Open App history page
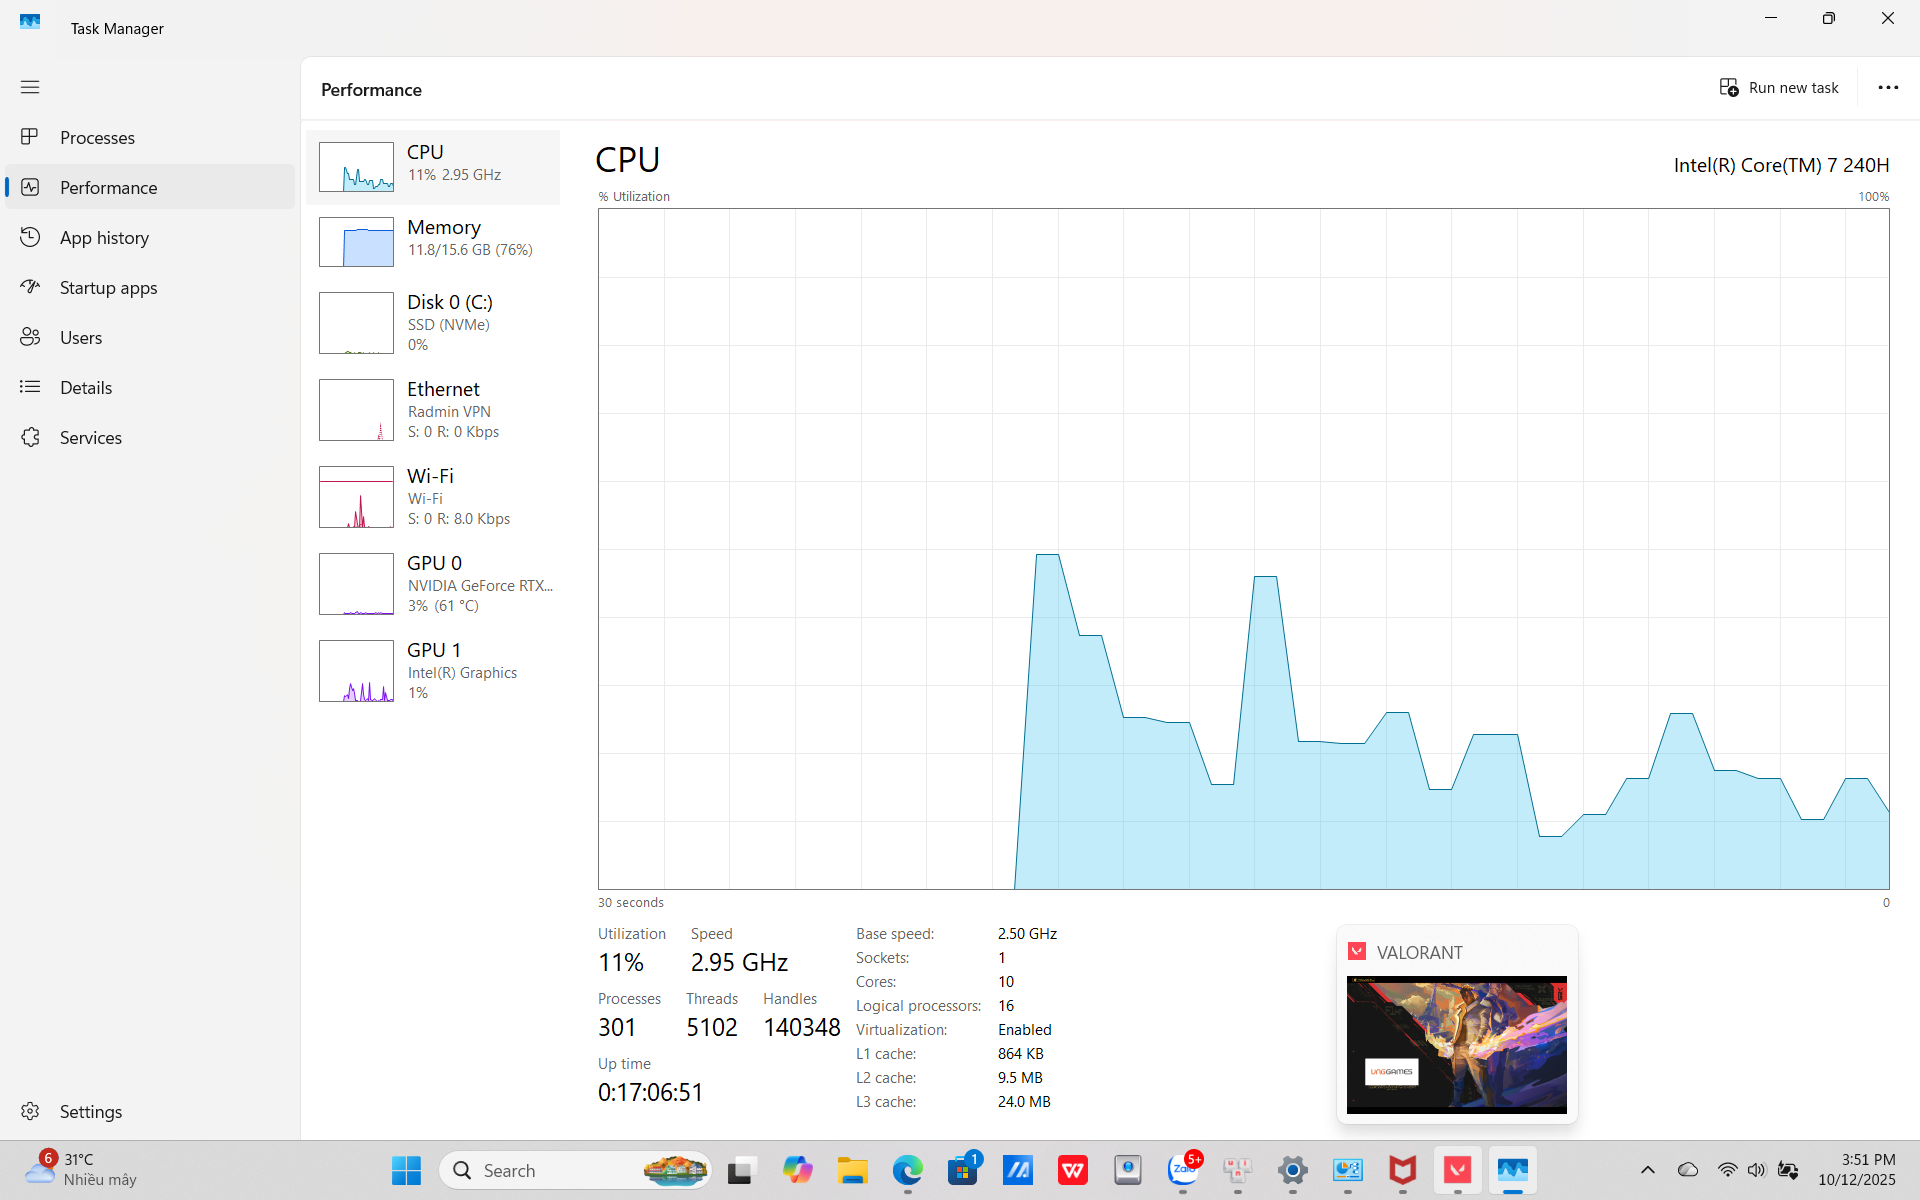Viewport: 1920px width, 1200px height. coord(104,237)
